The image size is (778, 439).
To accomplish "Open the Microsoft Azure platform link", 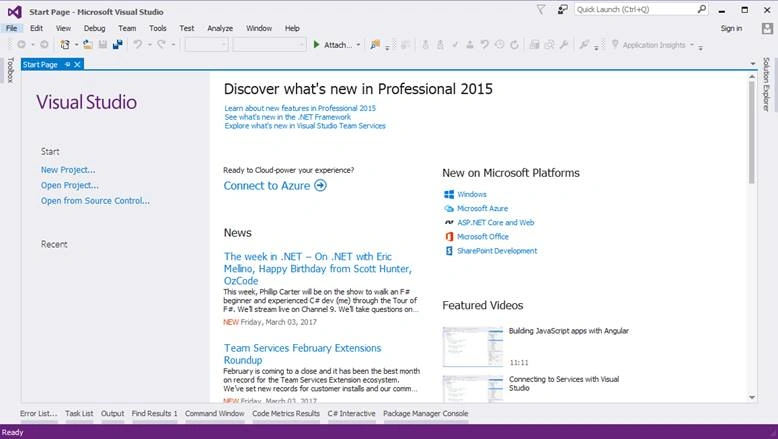I will [482, 208].
